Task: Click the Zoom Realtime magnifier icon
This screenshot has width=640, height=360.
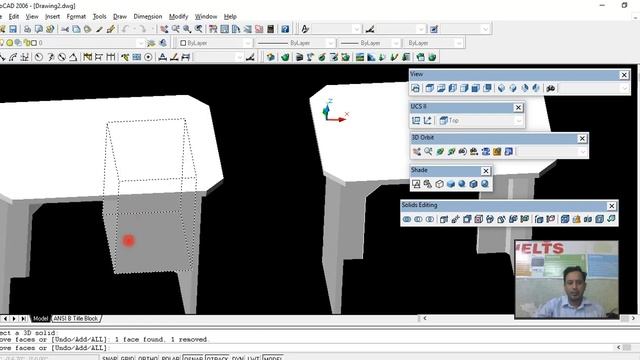Action: click(x=176, y=29)
